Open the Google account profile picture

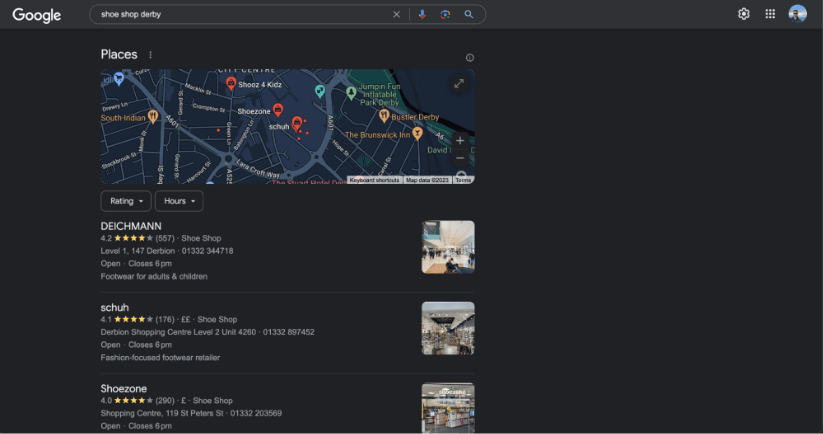[797, 14]
